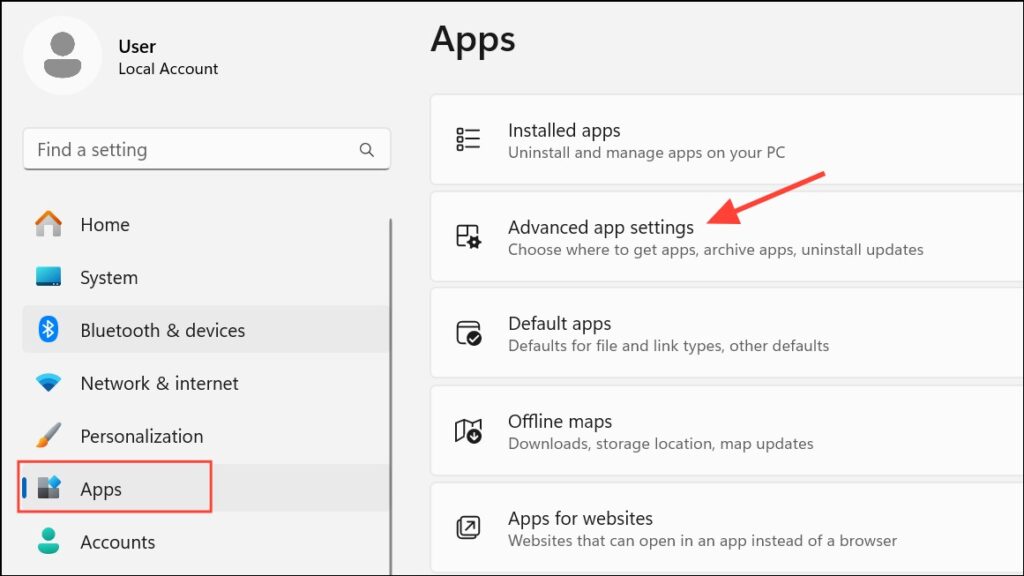1024x576 pixels.
Task: Click the Advanced app settings gear icon
Action: [x=468, y=236]
